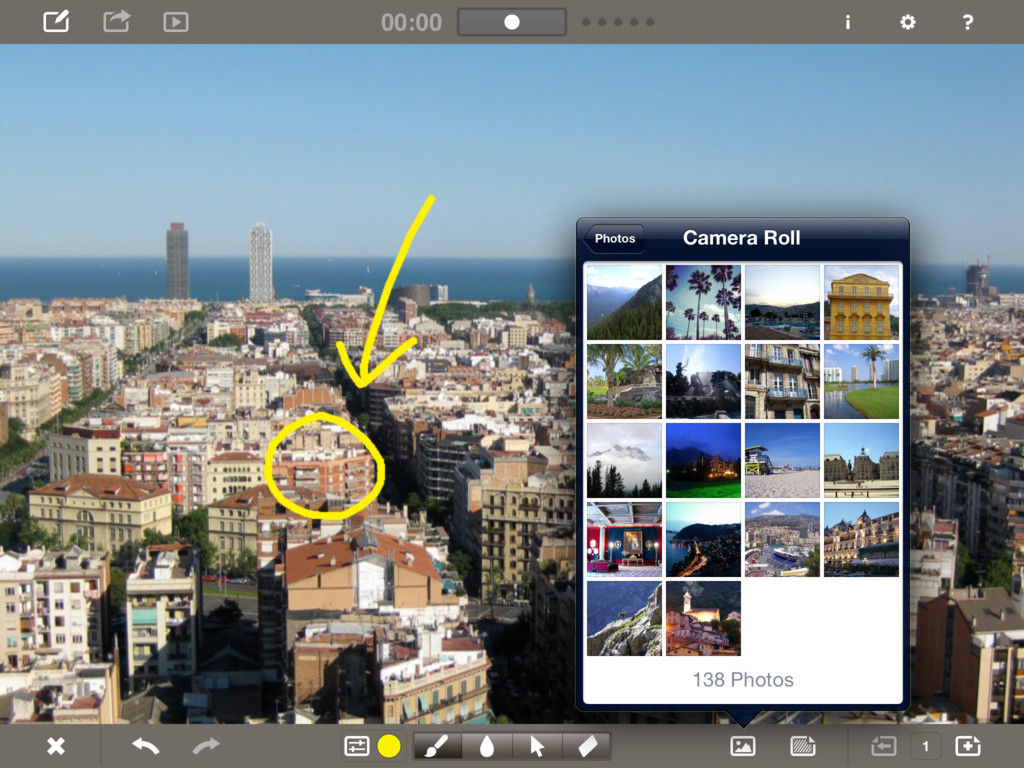Select the mountain forest photo thumbnail
Screen dimensions: 1024x768
[x=624, y=302]
